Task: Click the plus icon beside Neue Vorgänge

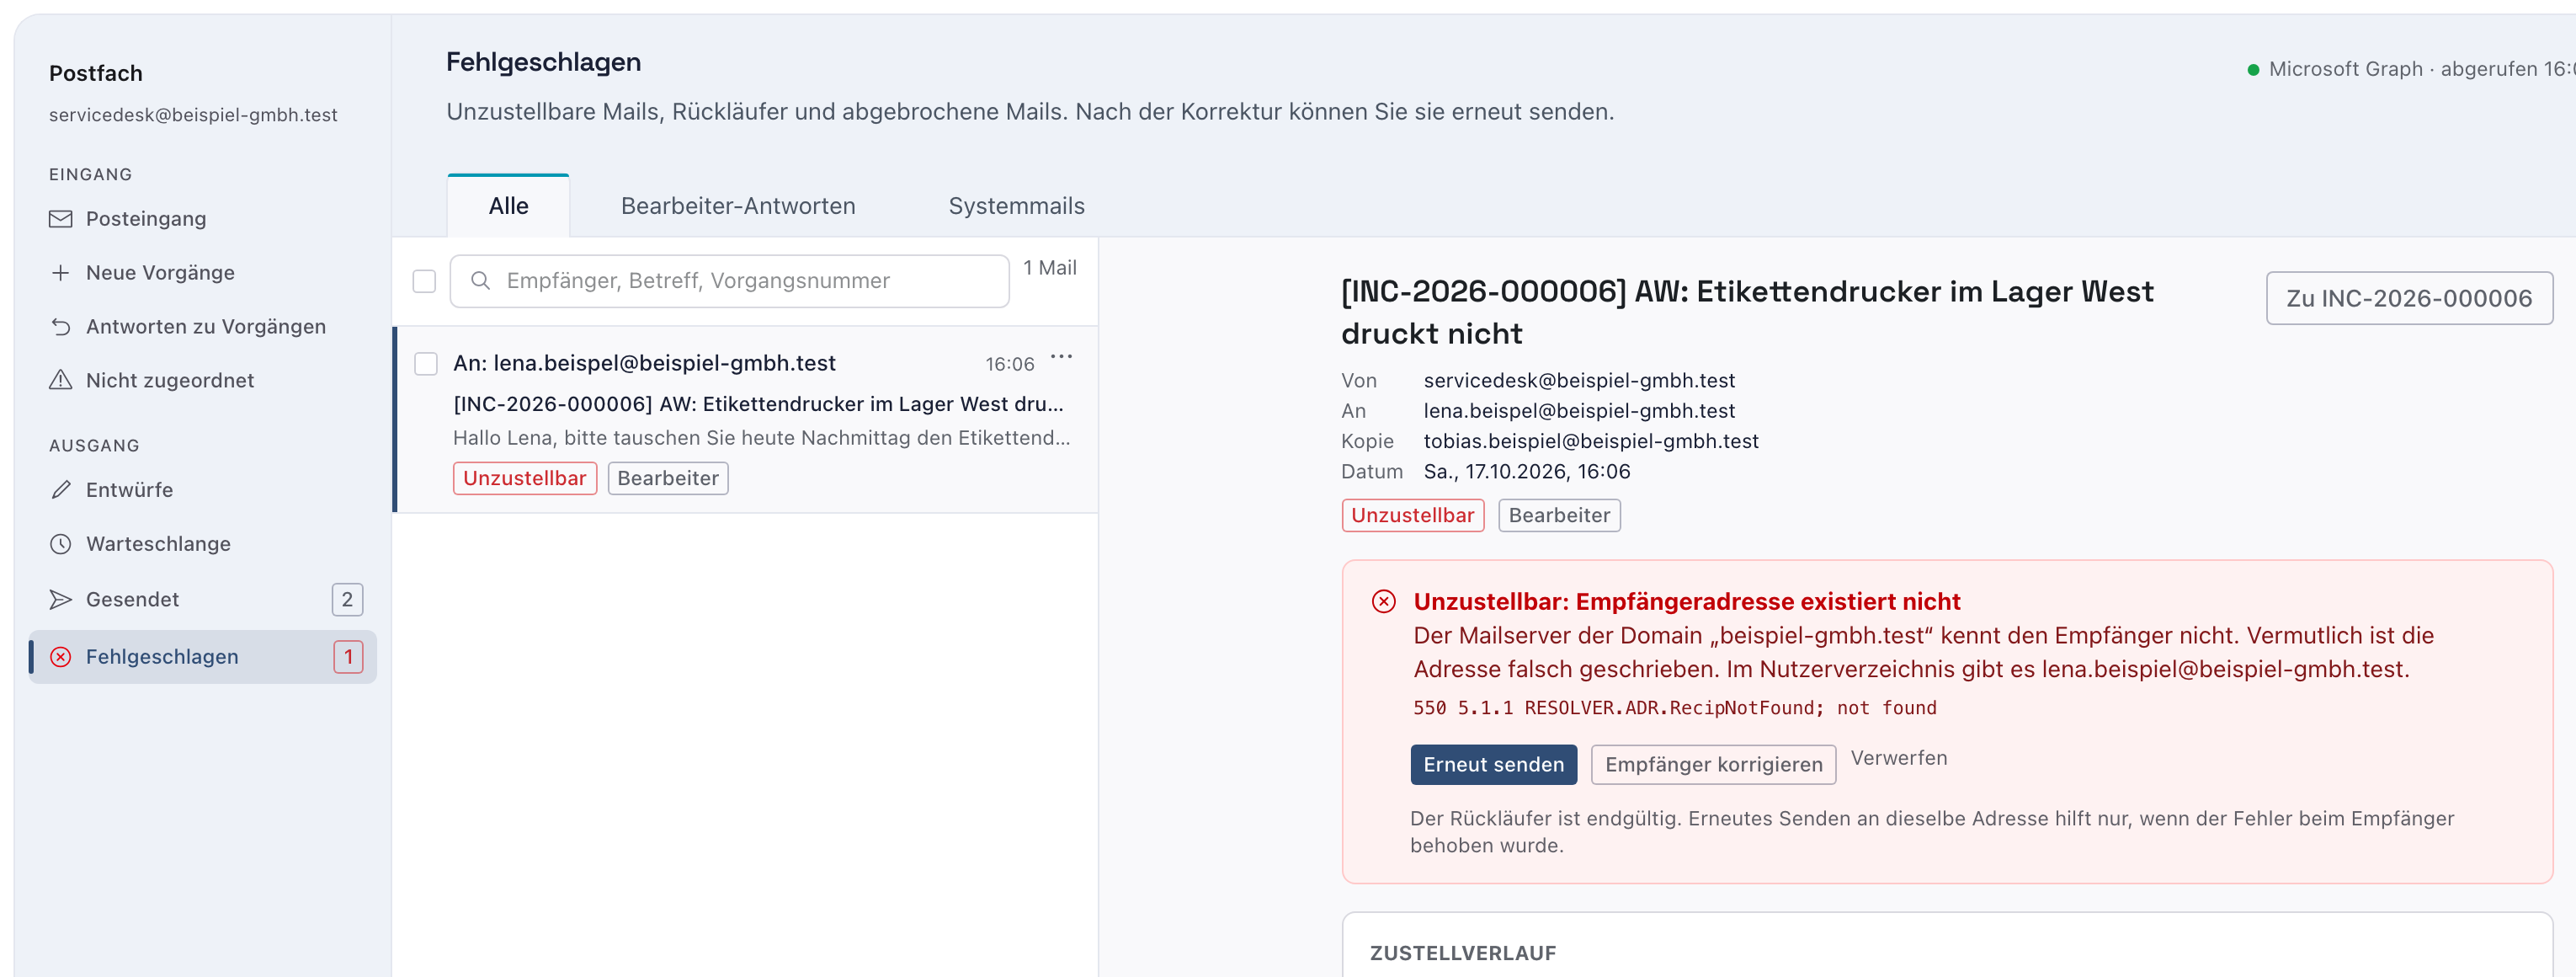Action: point(61,273)
